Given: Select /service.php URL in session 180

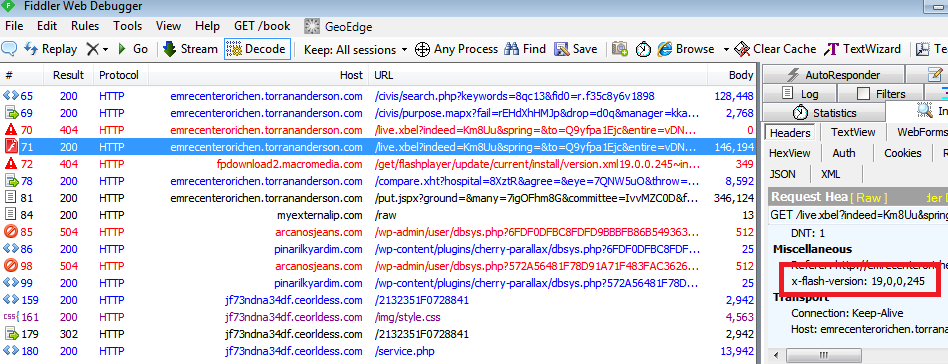Looking at the screenshot, I should pos(404,350).
